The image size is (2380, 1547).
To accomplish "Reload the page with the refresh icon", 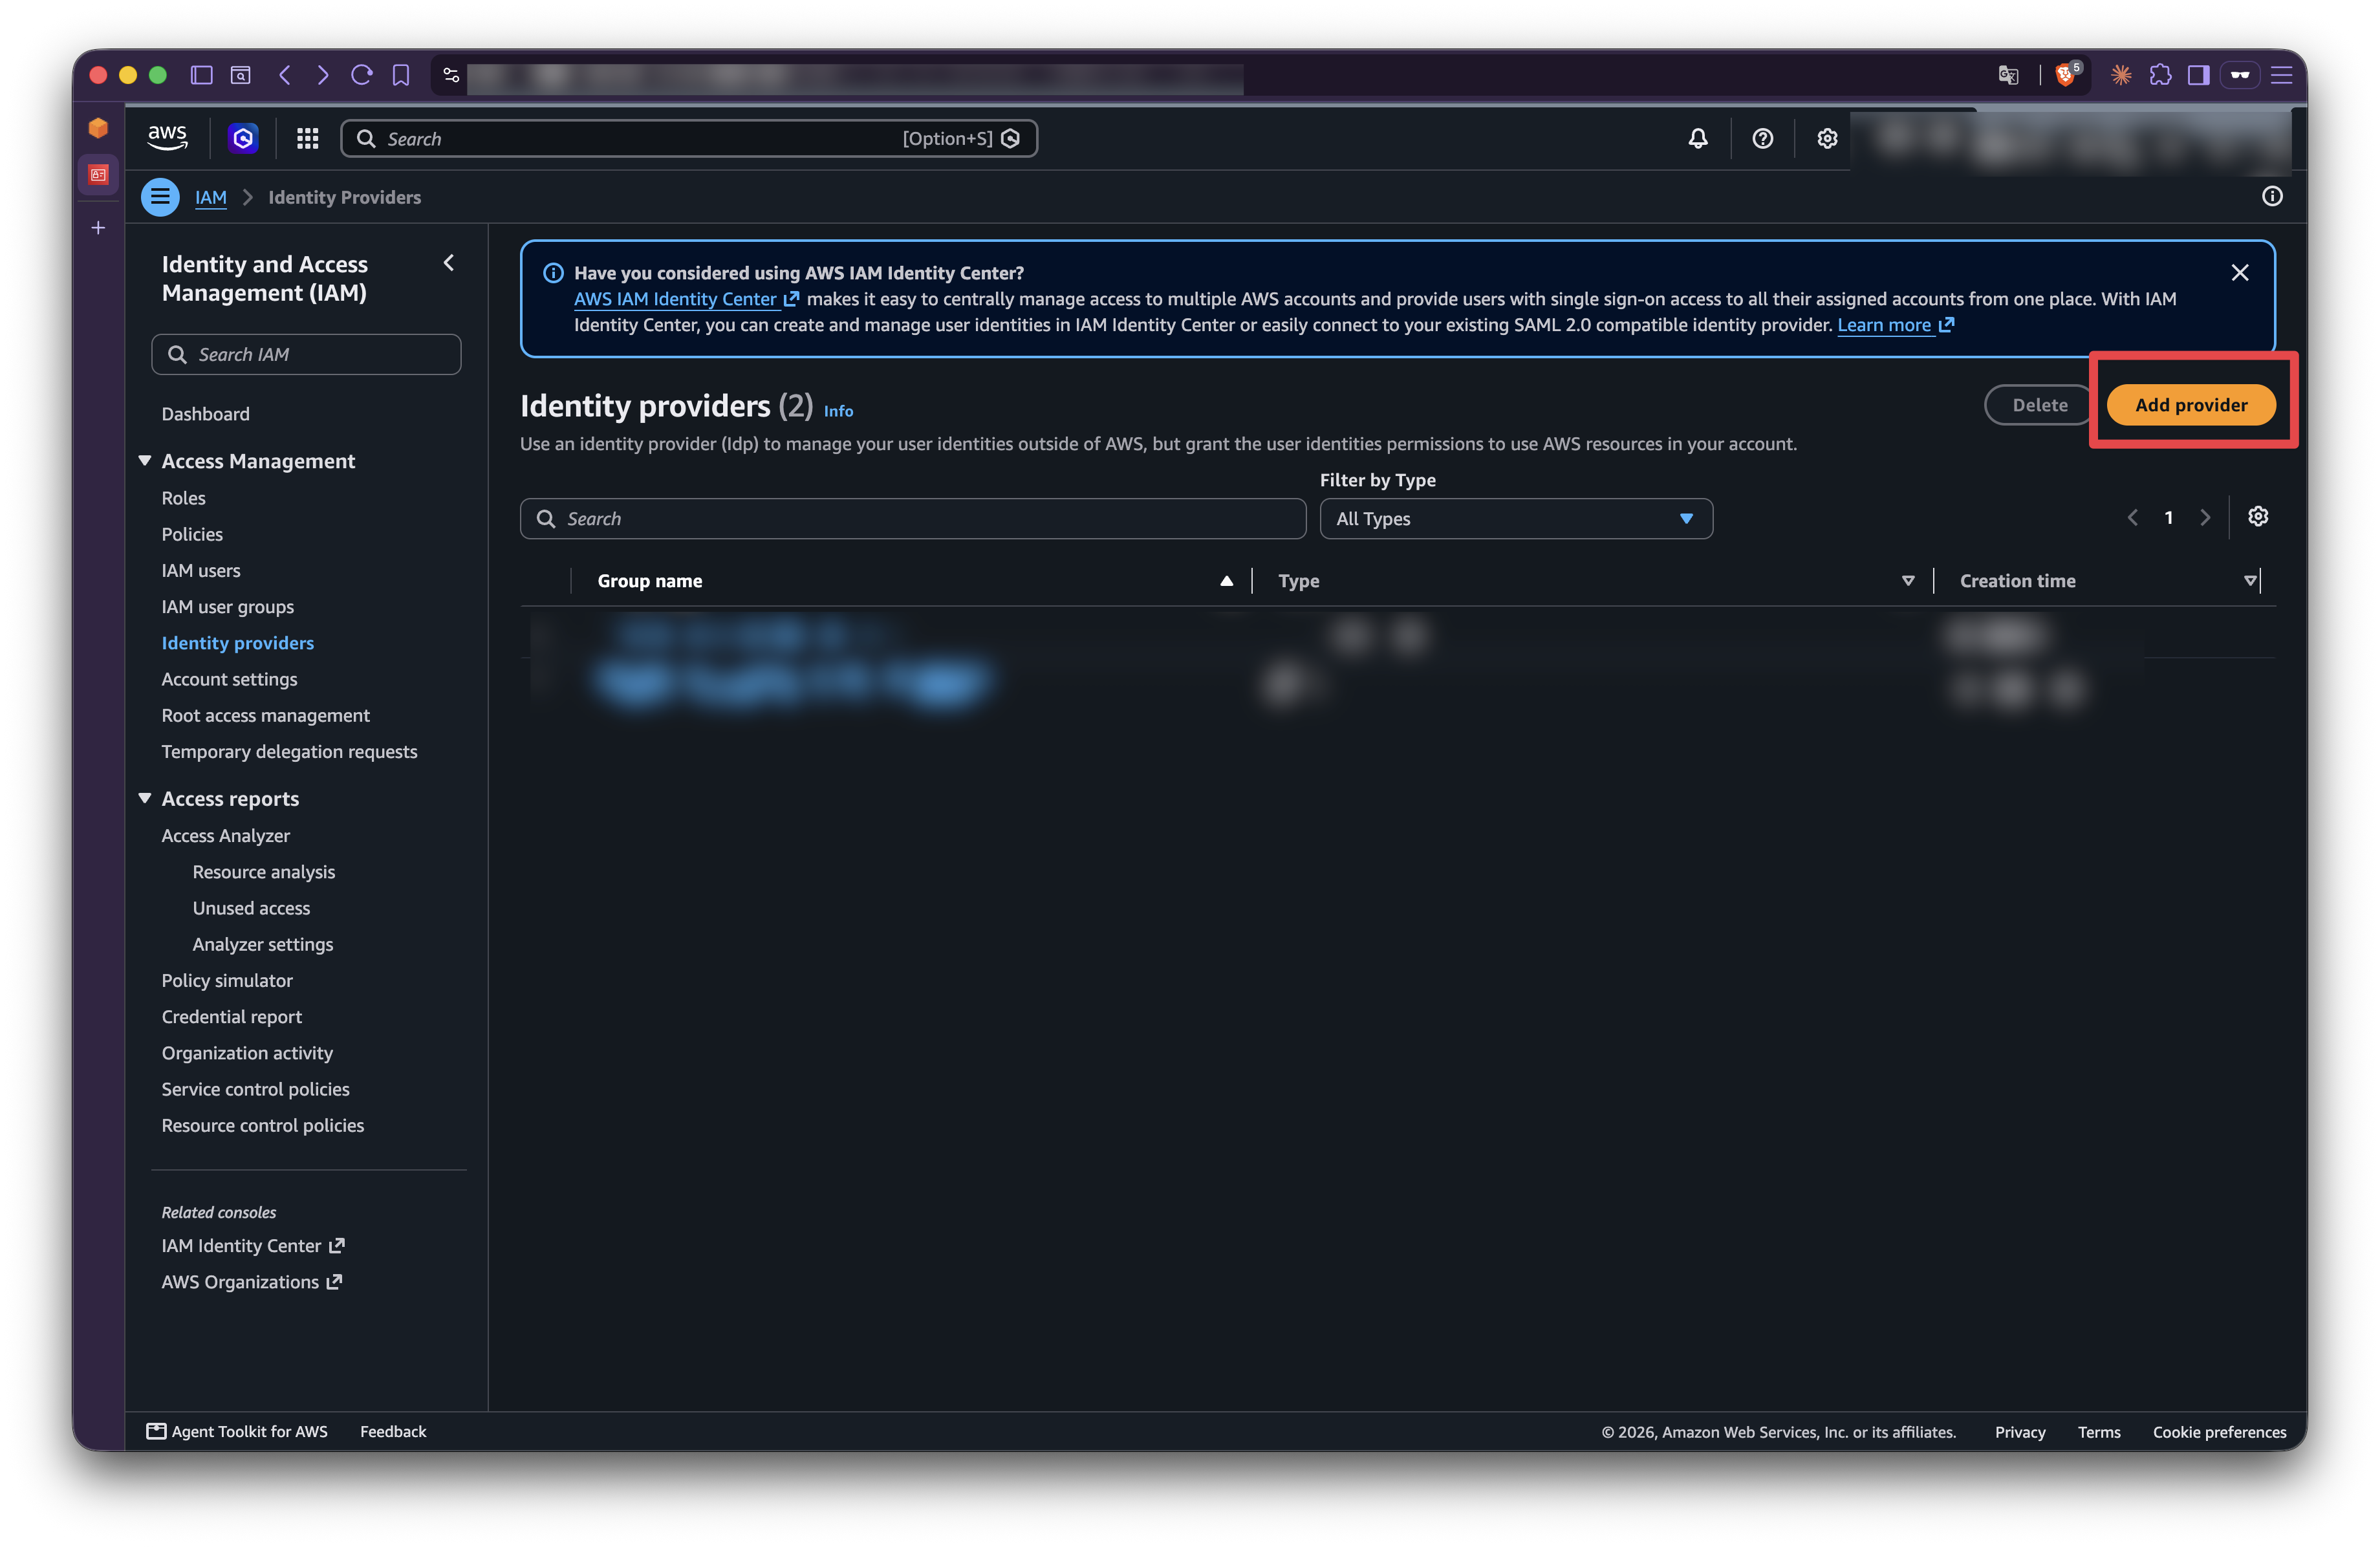I will coord(362,75).
